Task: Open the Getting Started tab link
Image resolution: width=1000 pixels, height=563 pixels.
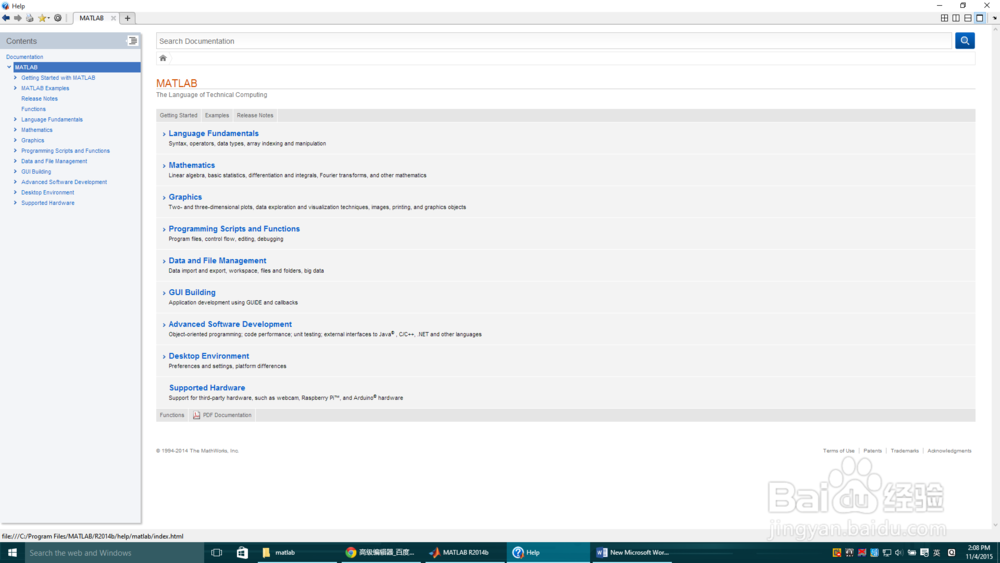Action: pos(179,115)
